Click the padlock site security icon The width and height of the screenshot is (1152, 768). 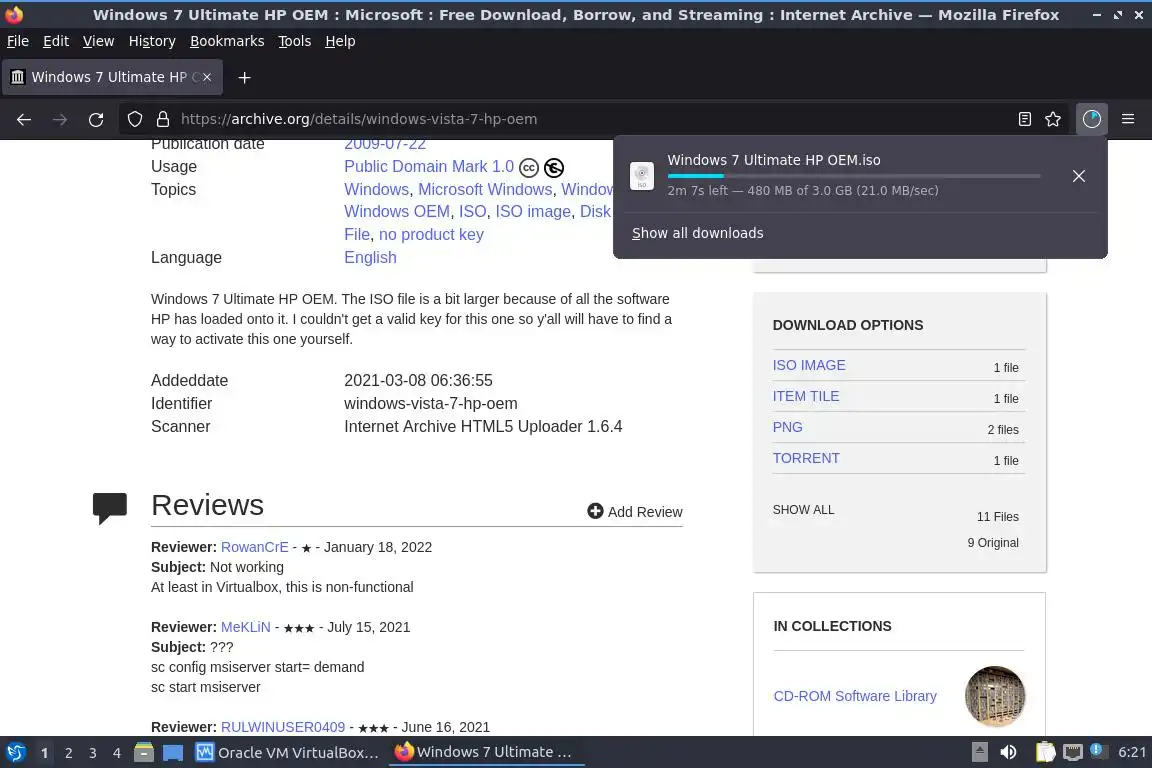[162, 119]
